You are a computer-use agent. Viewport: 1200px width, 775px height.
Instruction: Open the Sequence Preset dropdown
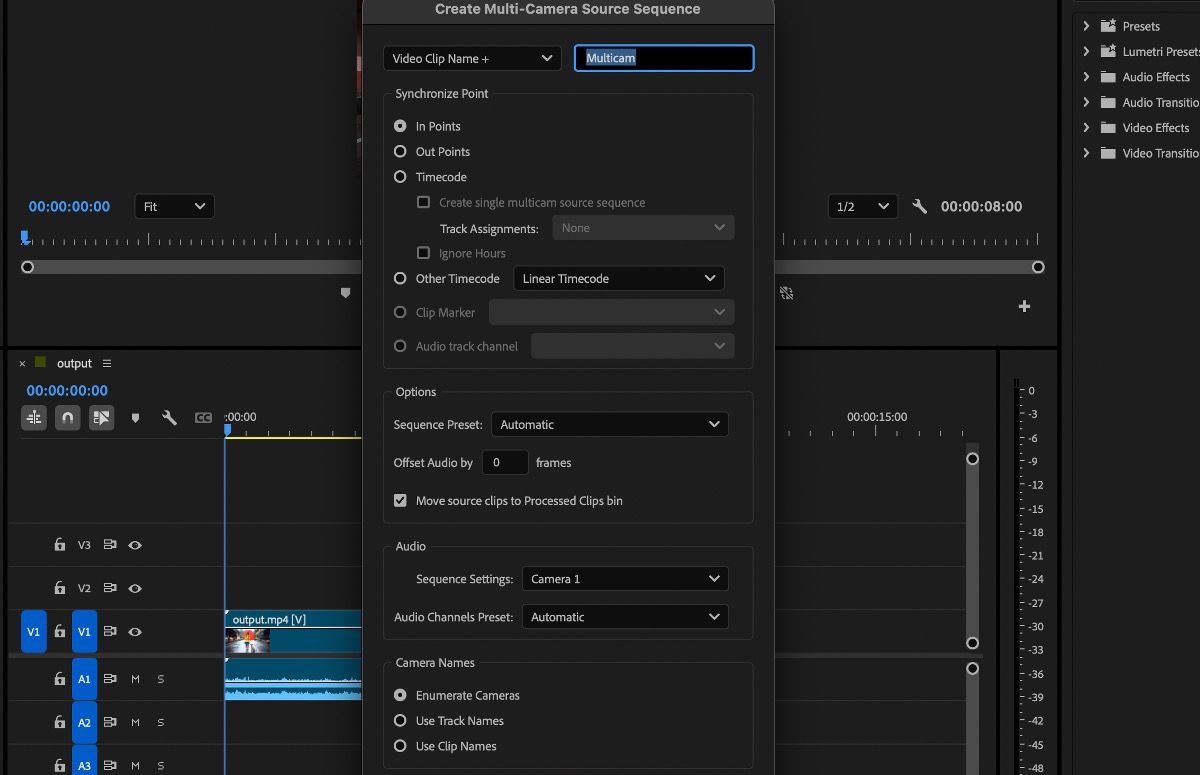(x=609, y=424)
